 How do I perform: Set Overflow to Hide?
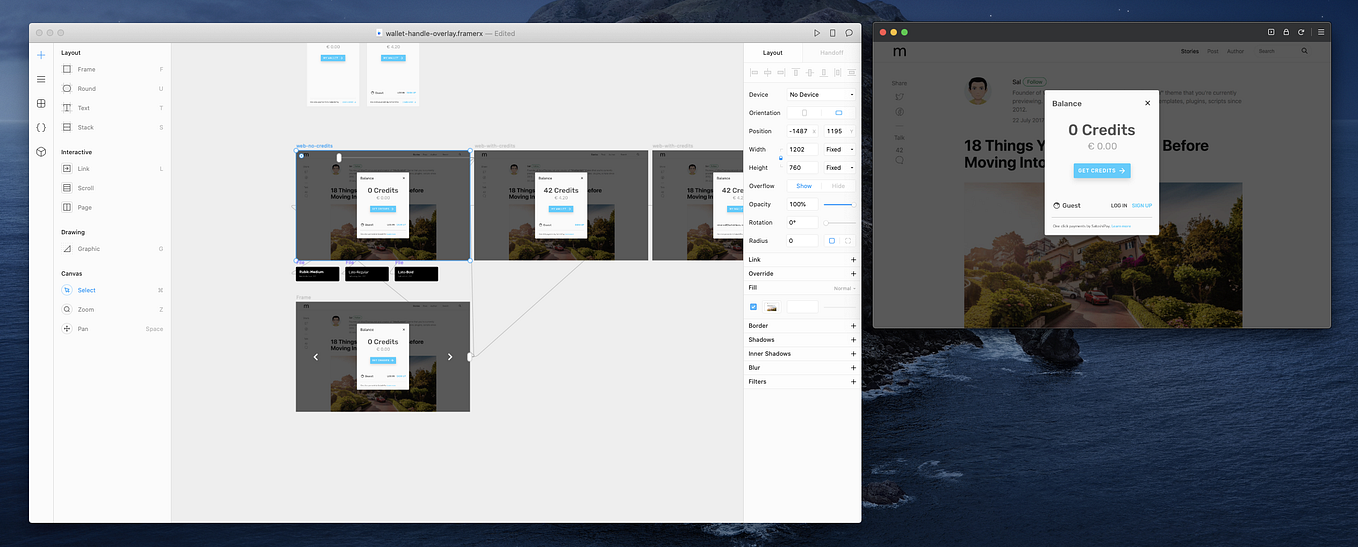click(x=838, y=186)
